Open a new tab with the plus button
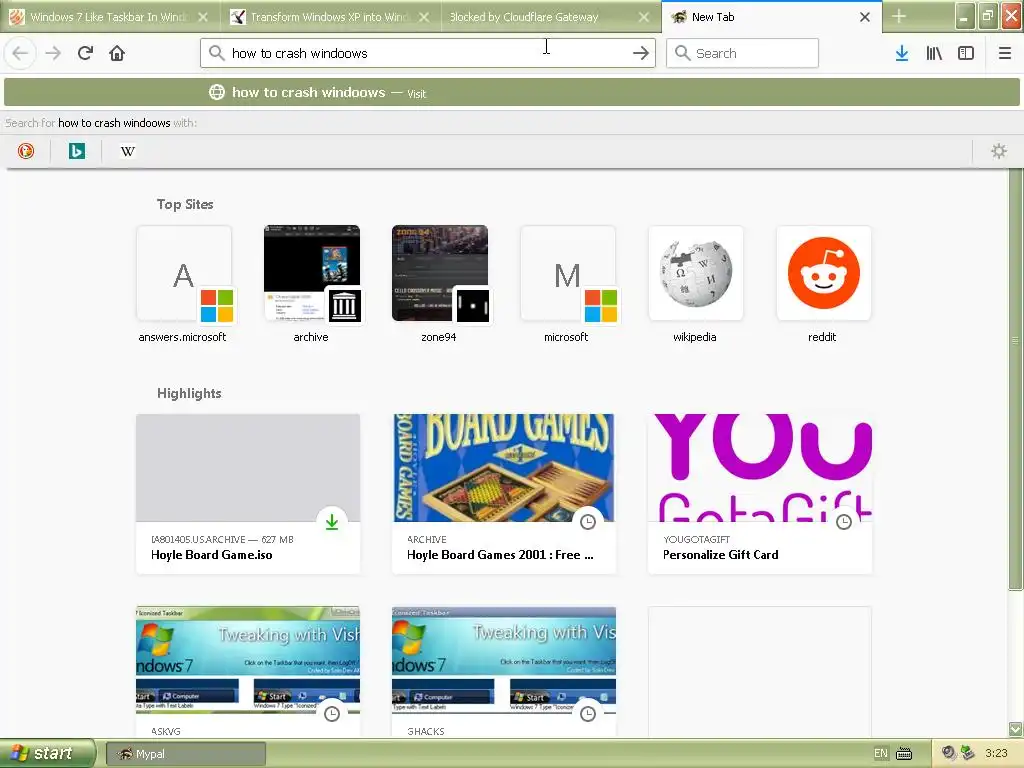Viewport: 1024px width, 768px height. tap(899, 16)
